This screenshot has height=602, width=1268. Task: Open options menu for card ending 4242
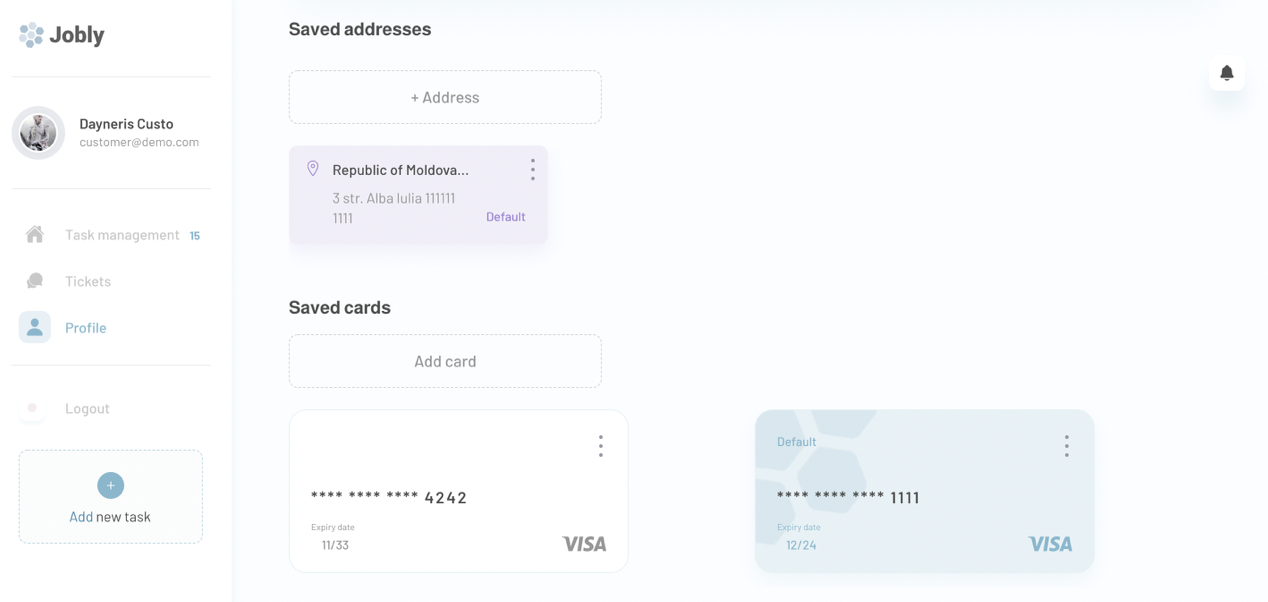(x=601, y=446)
